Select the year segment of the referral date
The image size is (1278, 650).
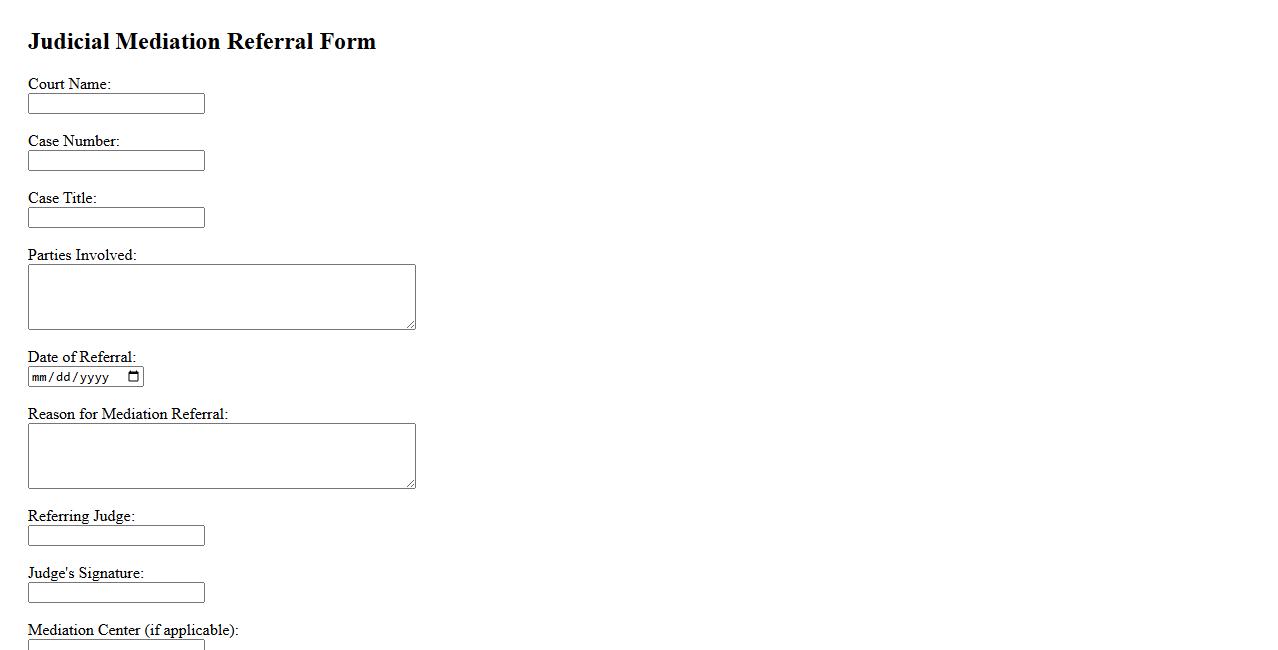[94, 377]
